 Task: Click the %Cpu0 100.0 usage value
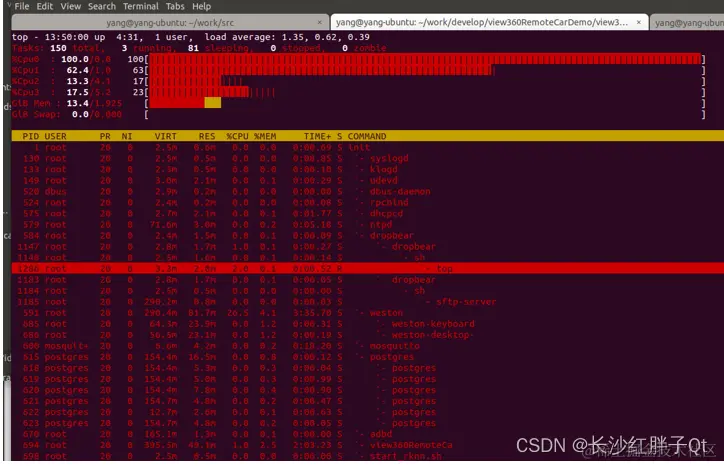click(75, 59)
